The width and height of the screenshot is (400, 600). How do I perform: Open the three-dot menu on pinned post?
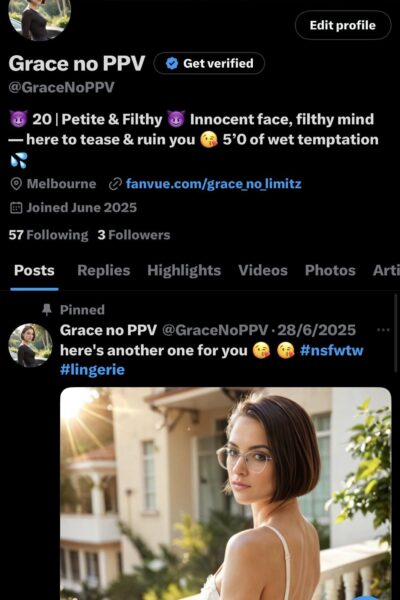coord(383,330)
